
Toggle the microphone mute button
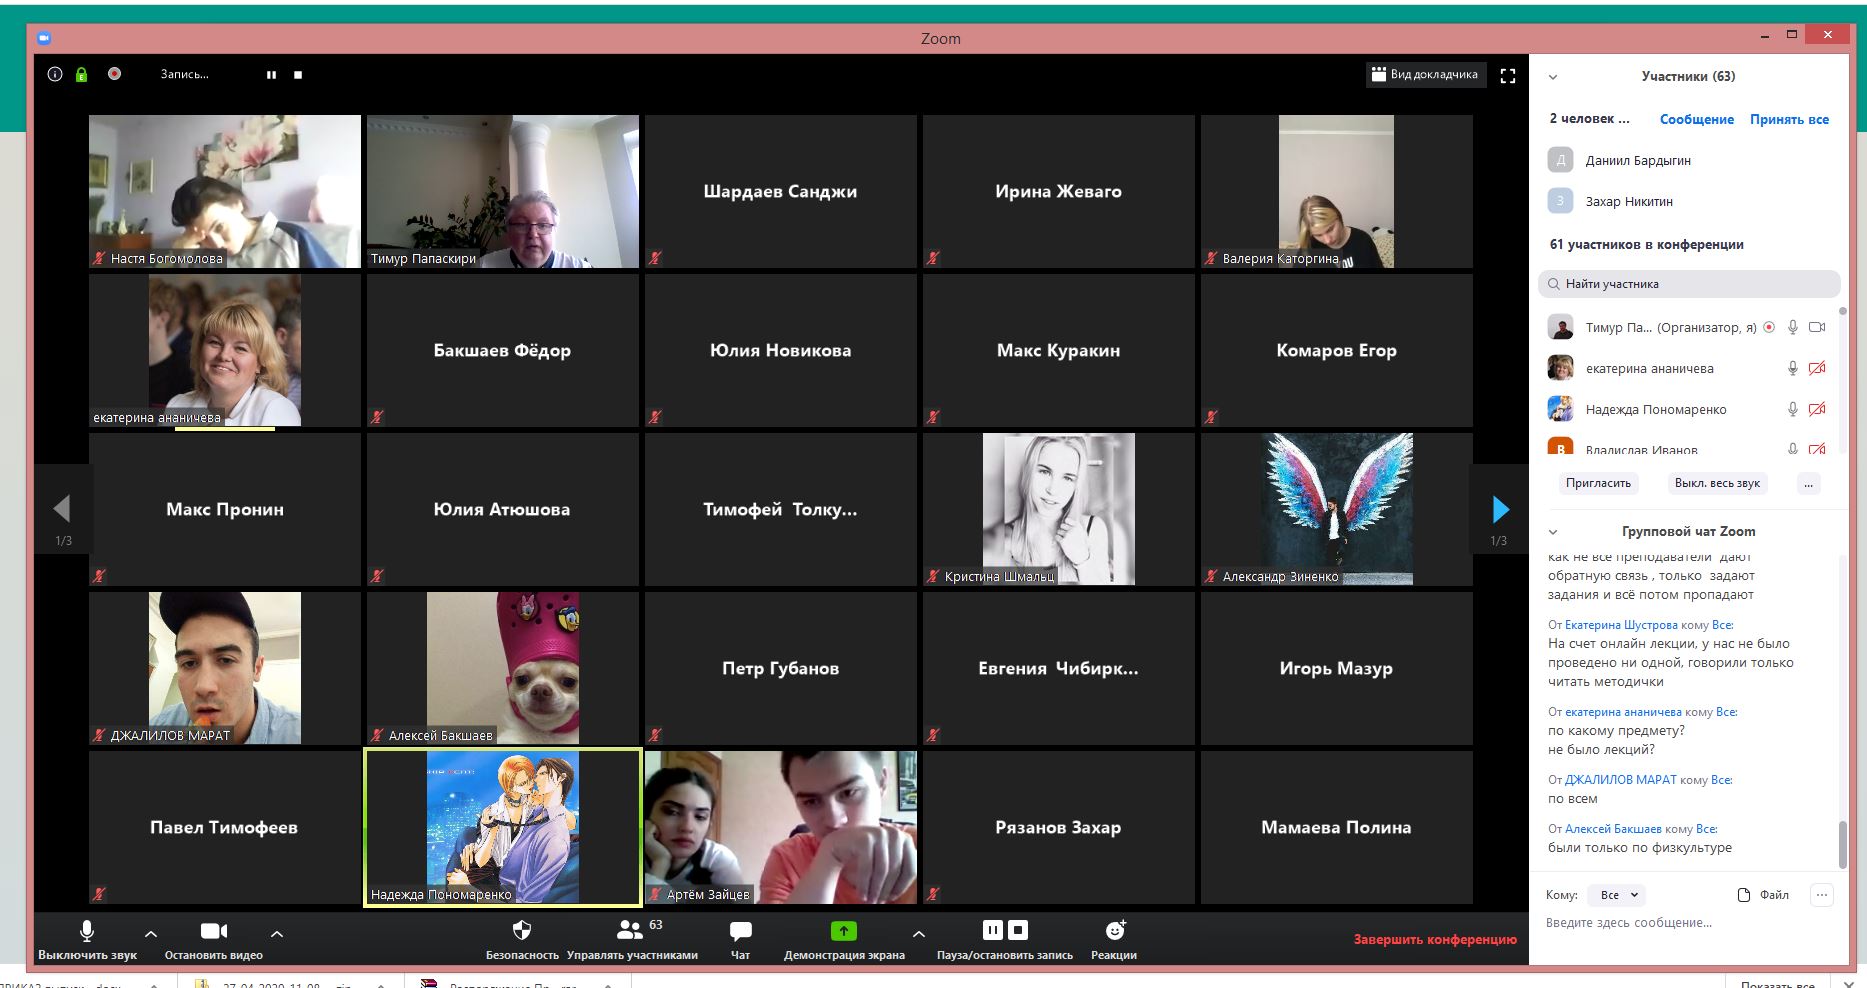coord(87,931)
